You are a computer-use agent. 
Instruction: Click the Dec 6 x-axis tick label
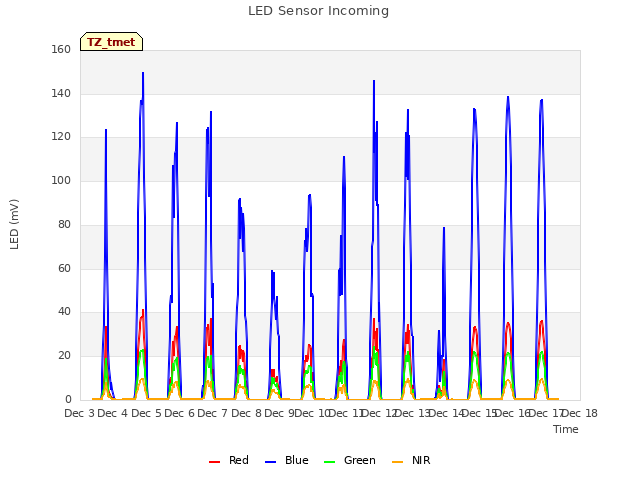click(179, 413)
